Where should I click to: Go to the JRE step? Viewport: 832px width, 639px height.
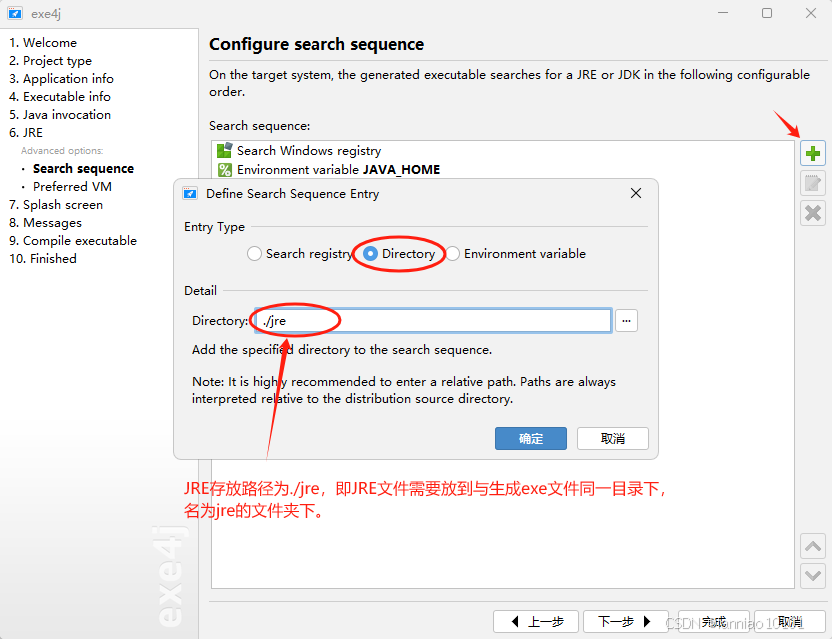pyautogui.click(x=26, y=133)
